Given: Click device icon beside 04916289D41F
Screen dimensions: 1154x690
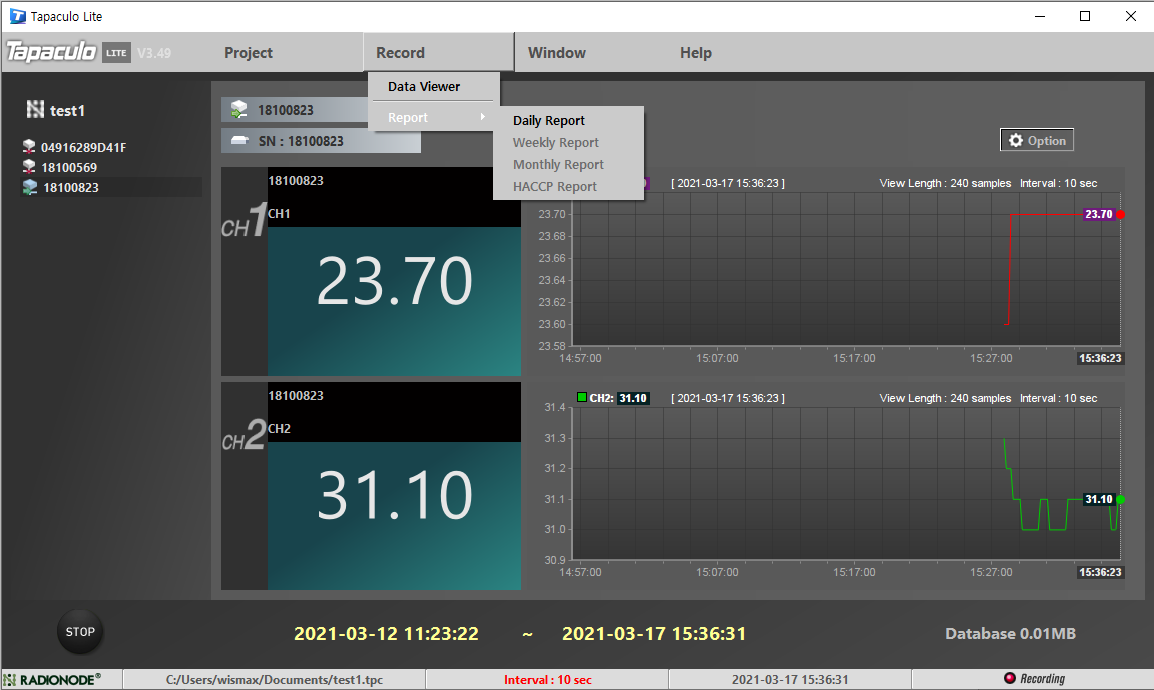Looking at the screenshot, I should (29, 146).
